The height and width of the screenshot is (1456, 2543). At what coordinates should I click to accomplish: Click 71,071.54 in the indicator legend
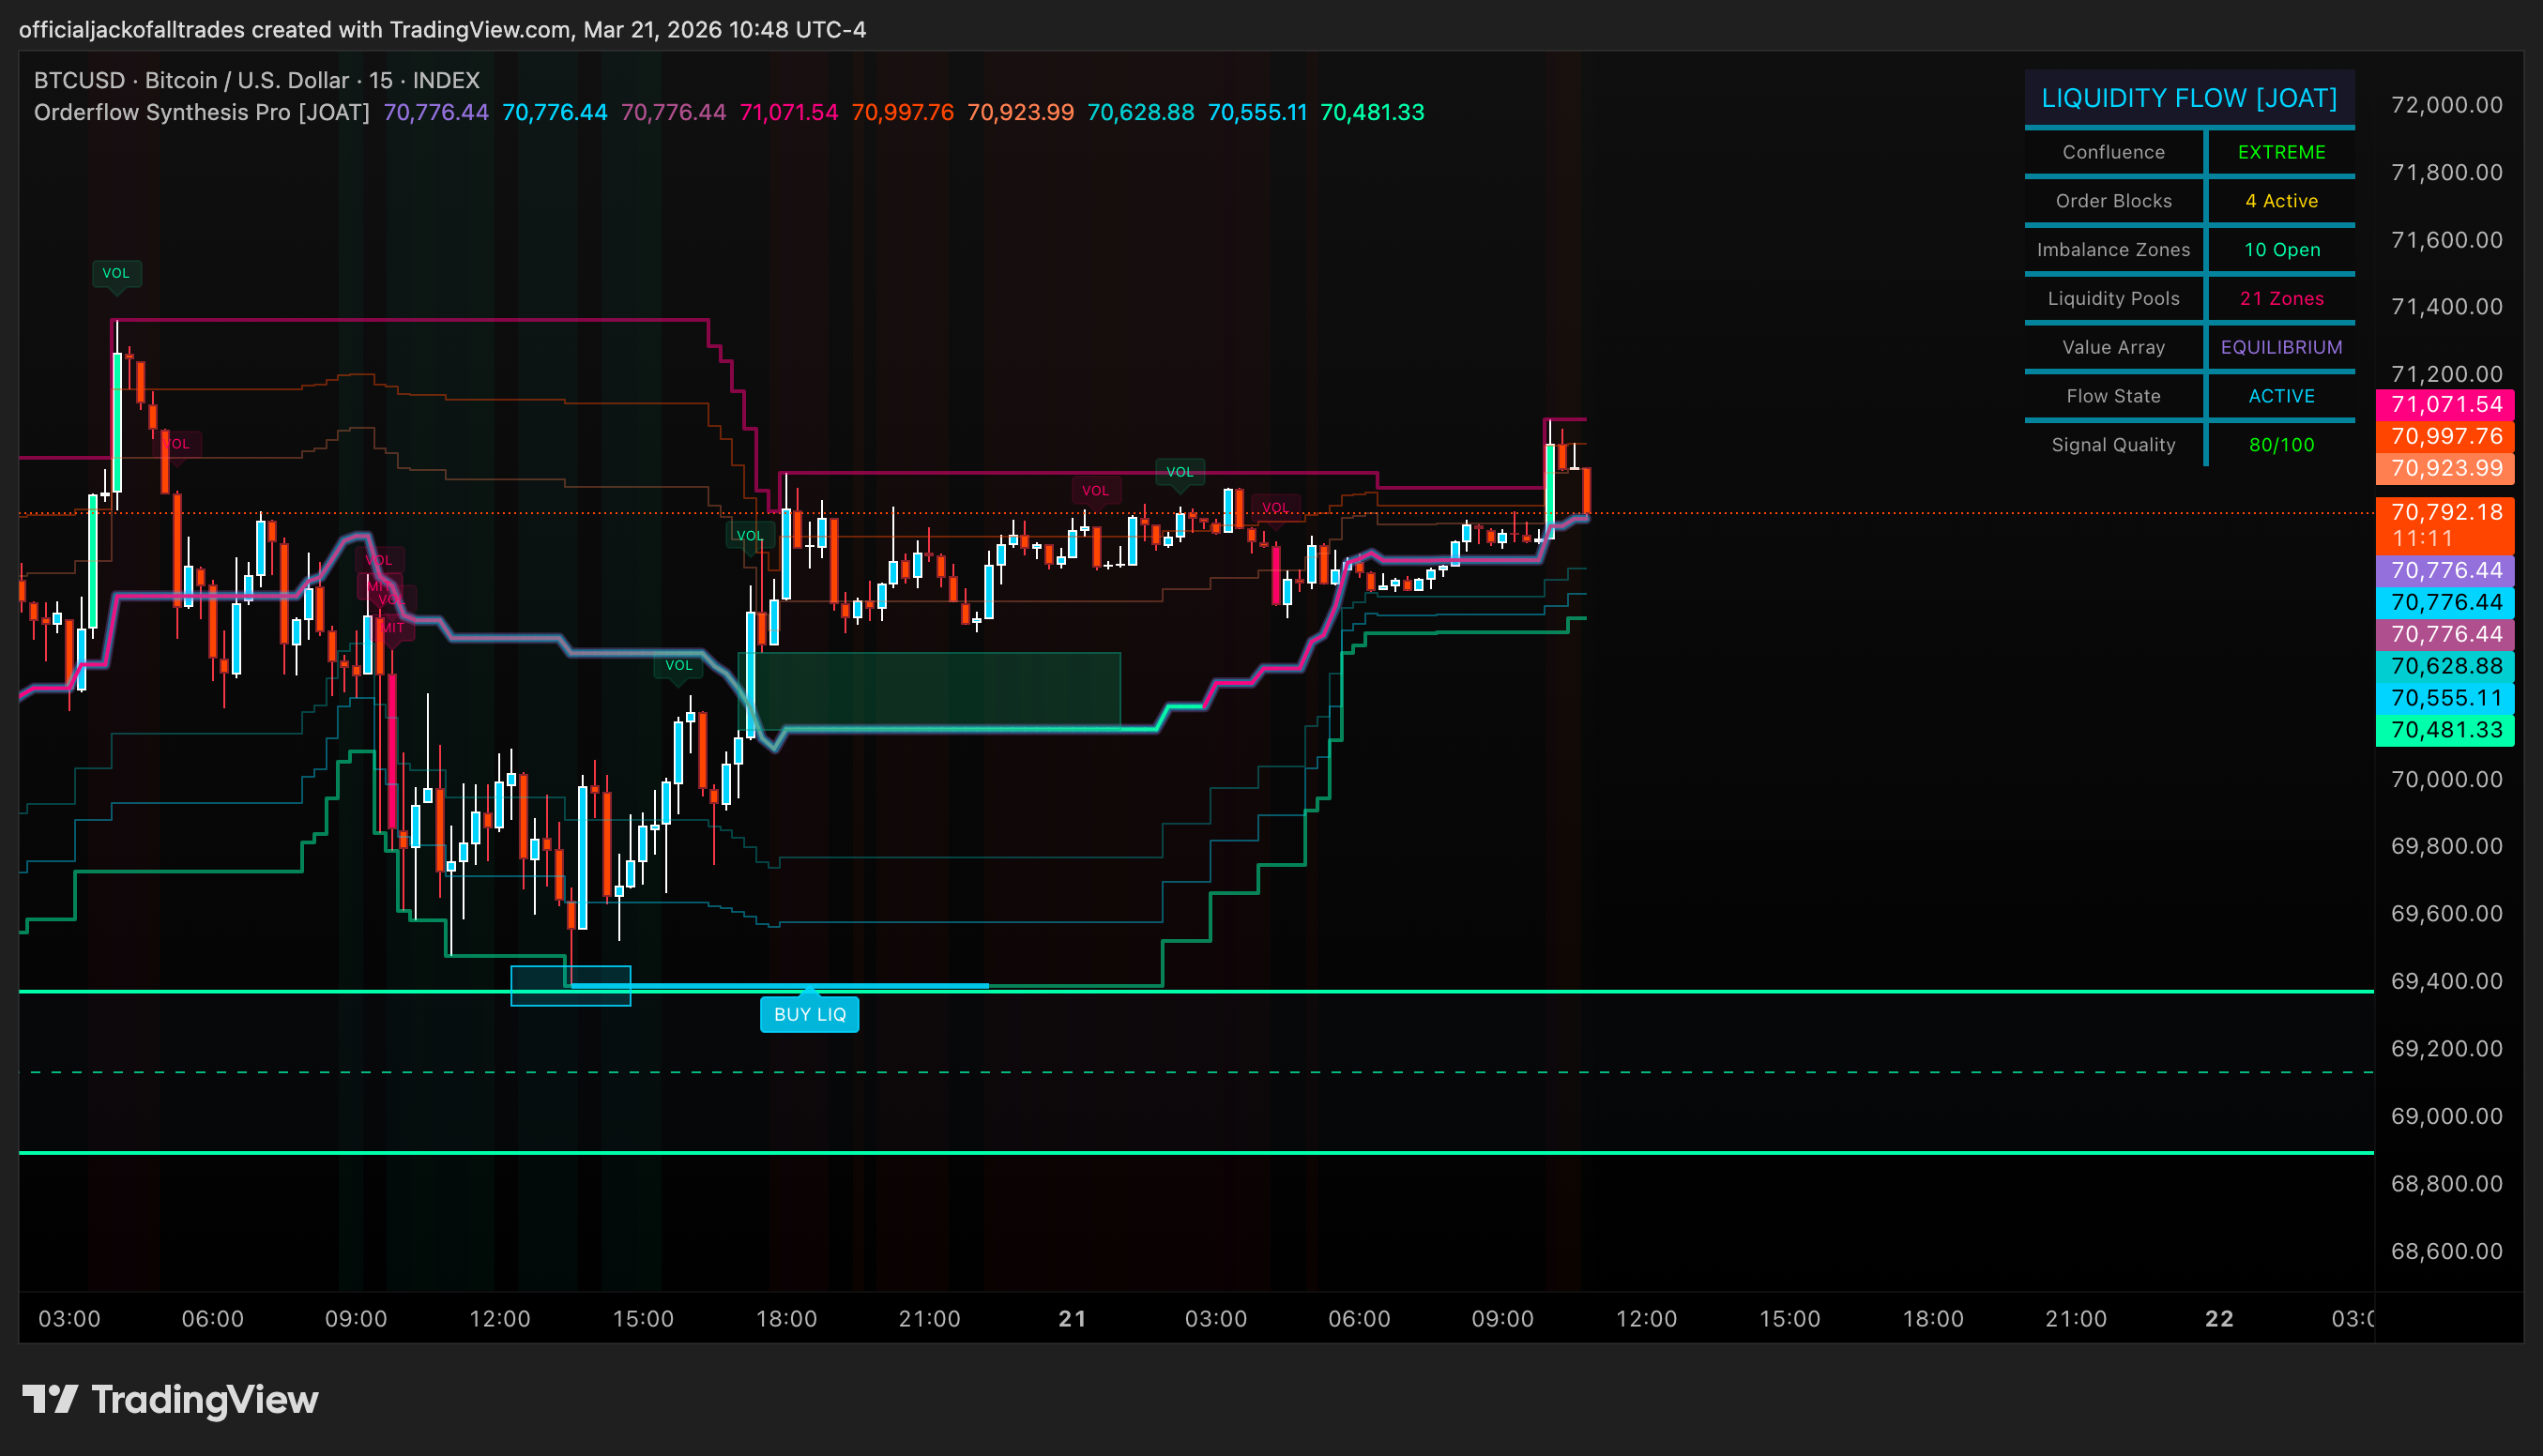coord(788,112)
